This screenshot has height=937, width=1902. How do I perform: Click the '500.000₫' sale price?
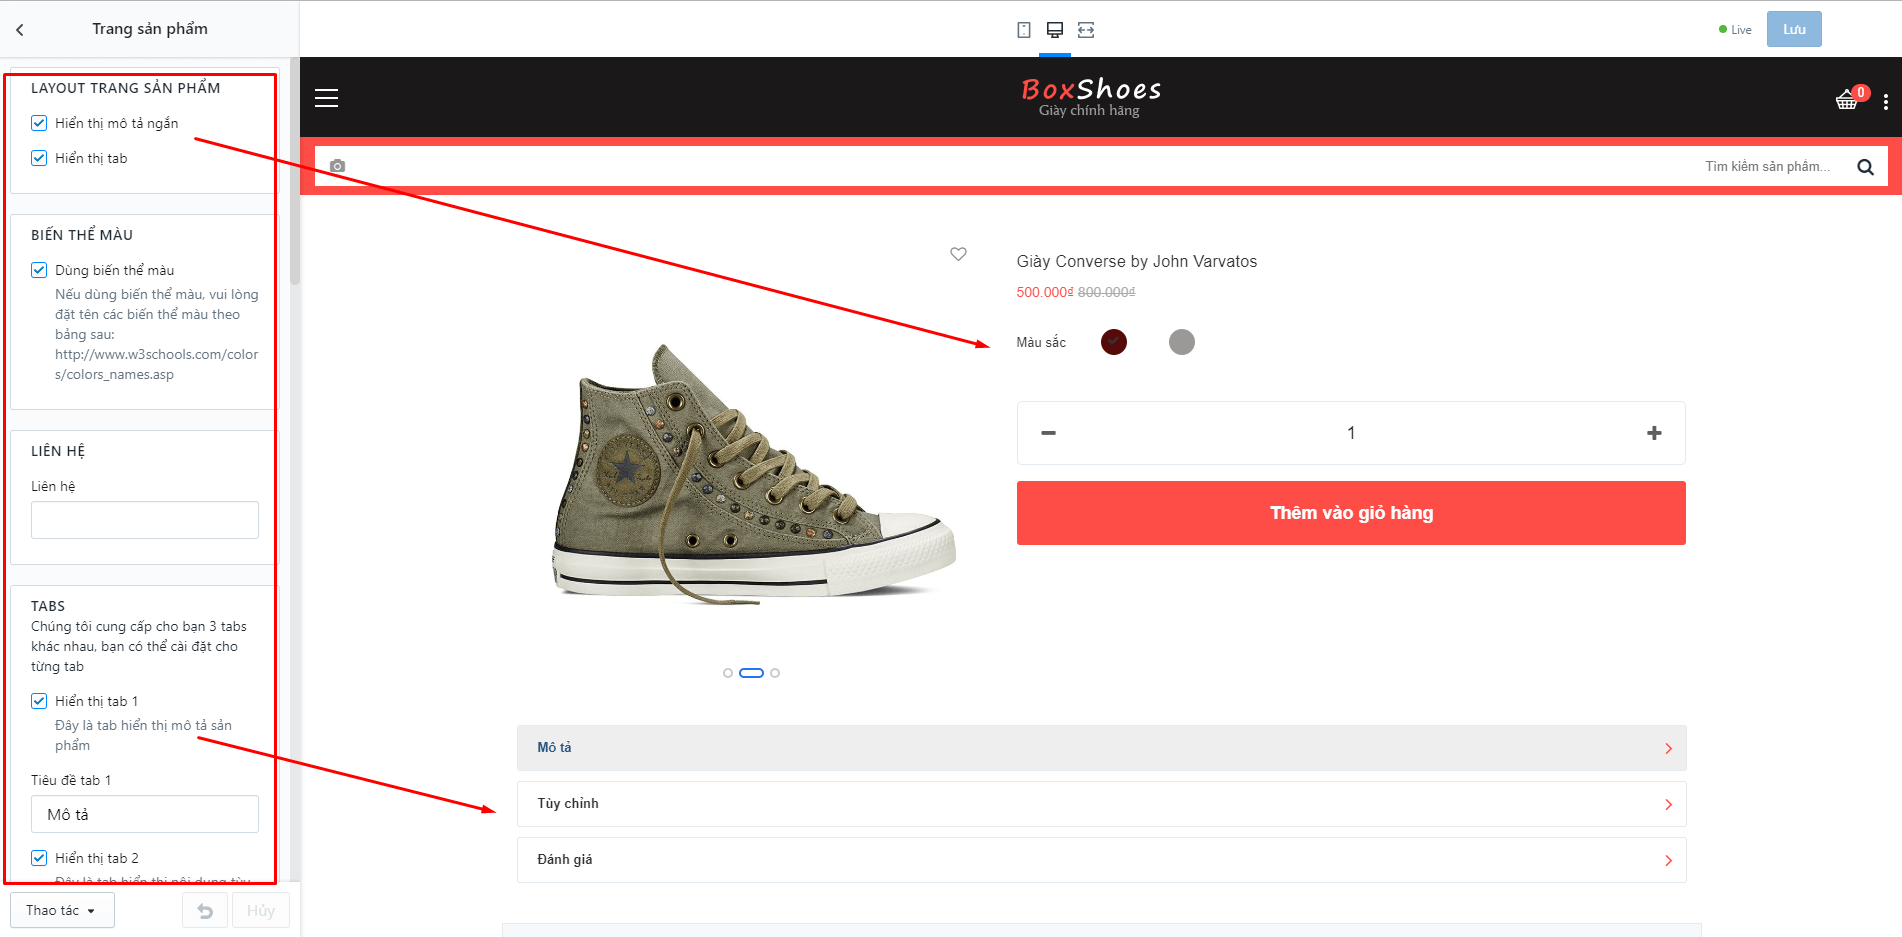click(1045, 292)
